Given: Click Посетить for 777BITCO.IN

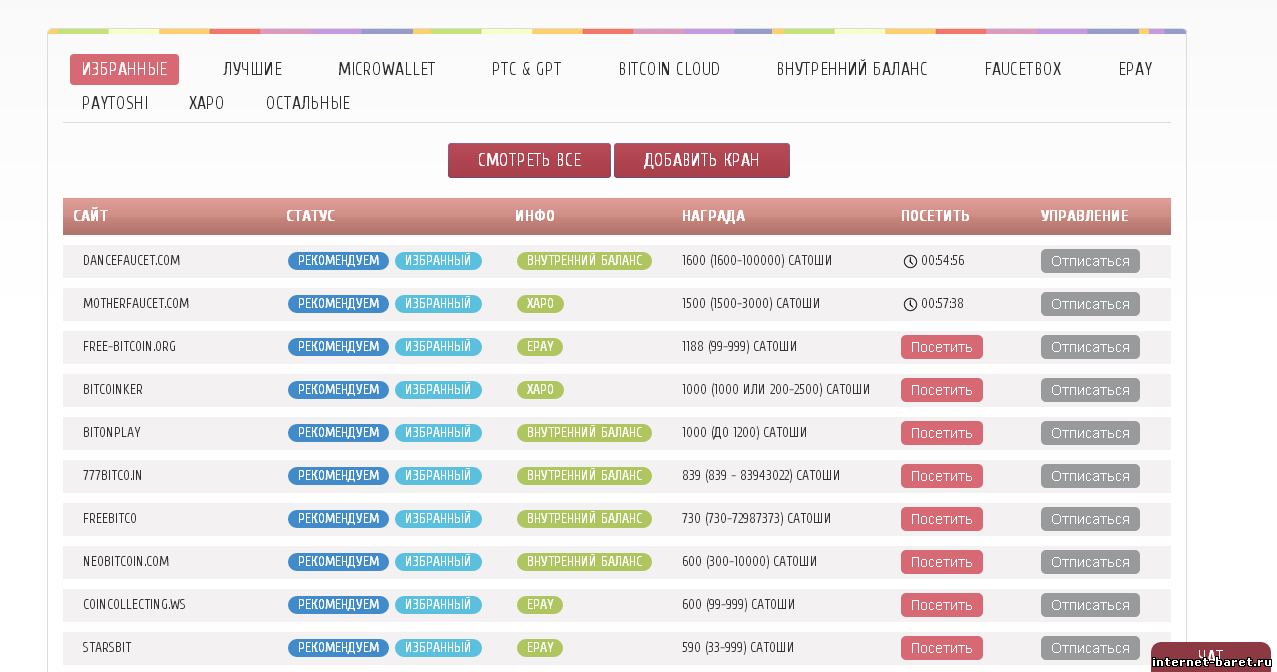Looking at the screenshot, I should coord(942,476).
